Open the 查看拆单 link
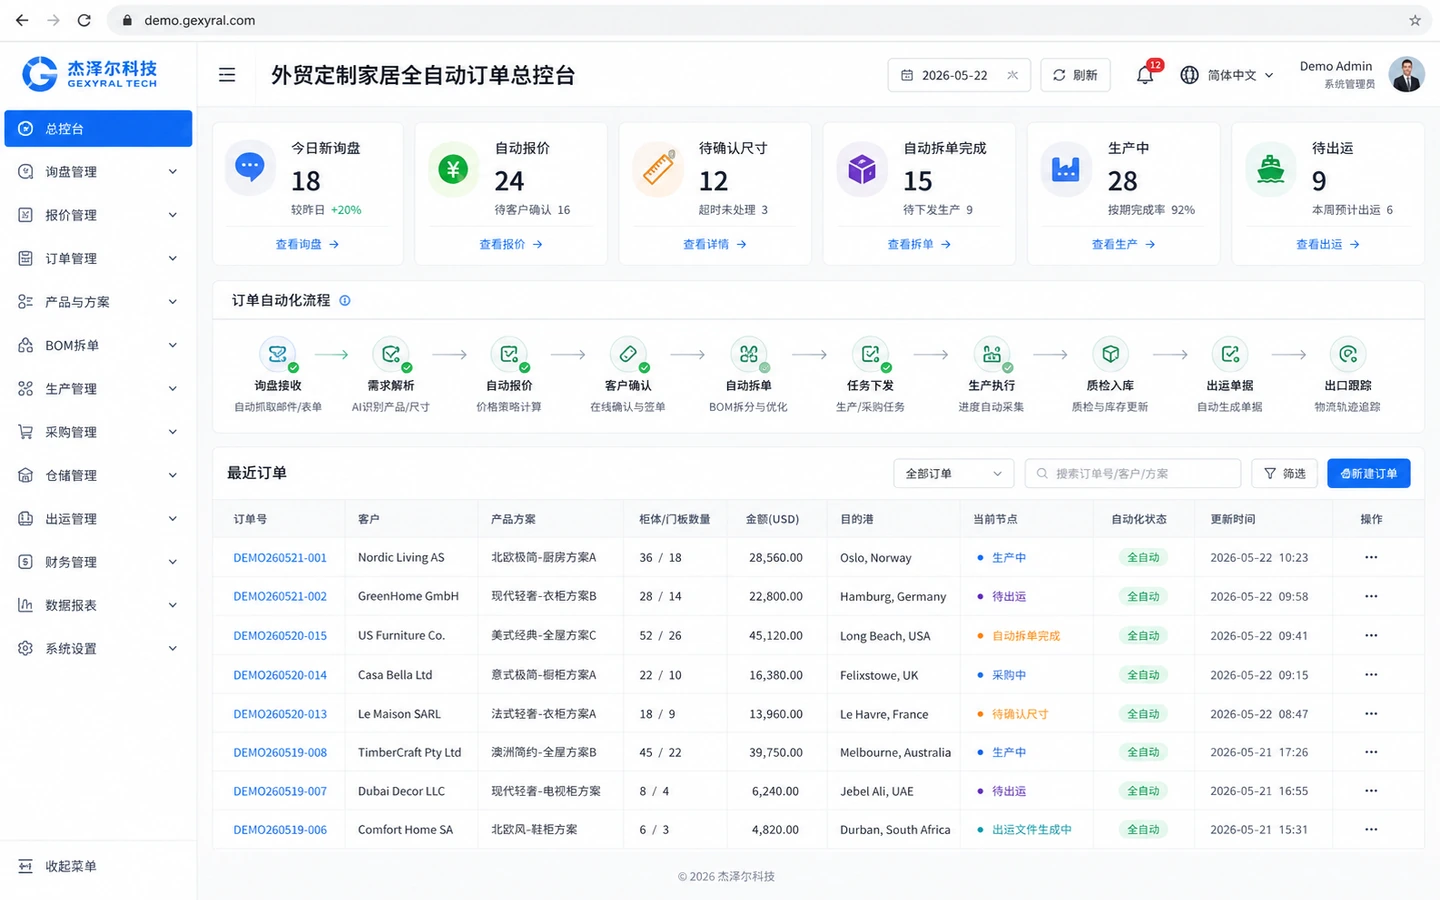Screen dimensions: 1440x900 coord(919,244)
